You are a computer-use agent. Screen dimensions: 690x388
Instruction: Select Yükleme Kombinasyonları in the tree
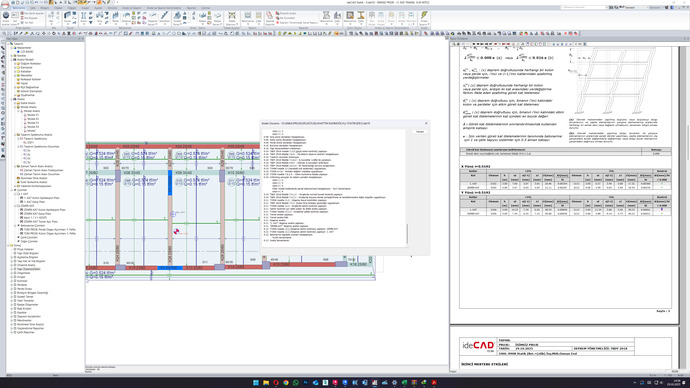(x=36, y=186)
